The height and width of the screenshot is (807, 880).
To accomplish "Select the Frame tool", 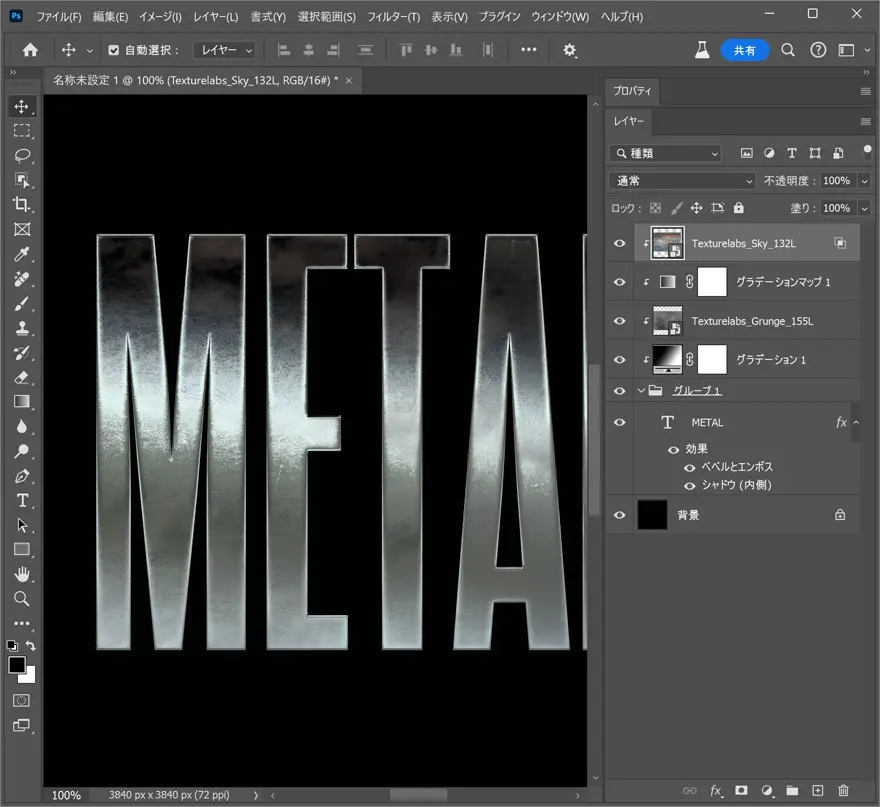I will click(x=21, y=230).
